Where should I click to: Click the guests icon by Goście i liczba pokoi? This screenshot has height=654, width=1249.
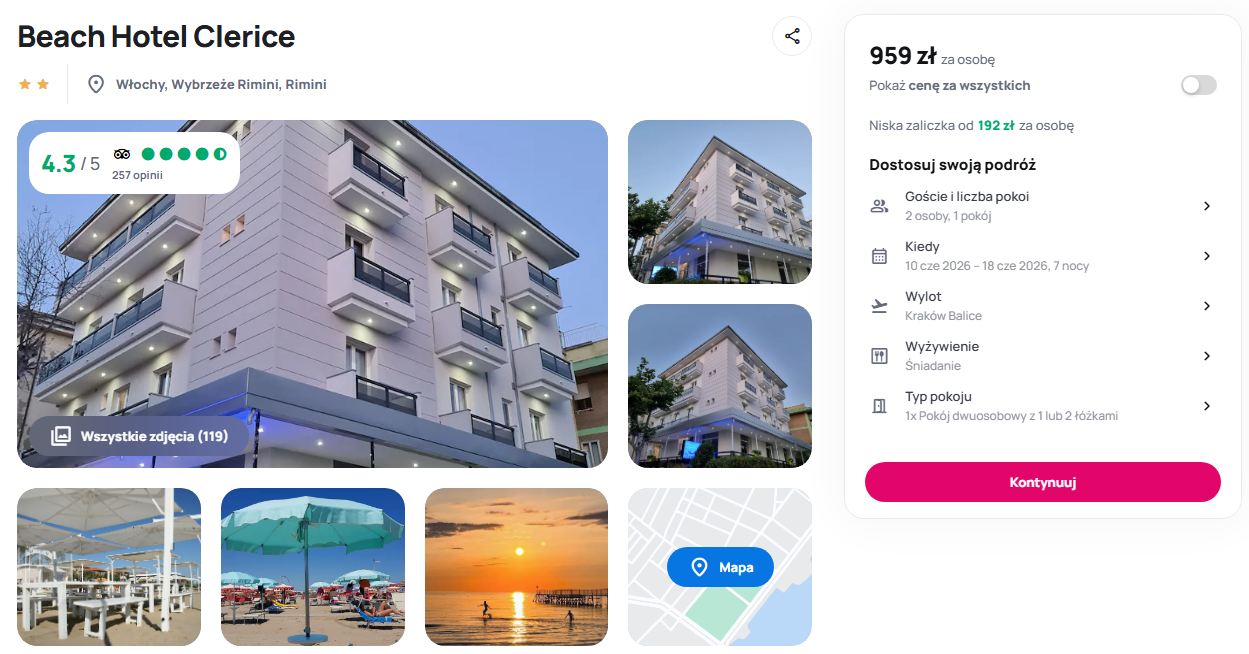(x=879, y=206)
